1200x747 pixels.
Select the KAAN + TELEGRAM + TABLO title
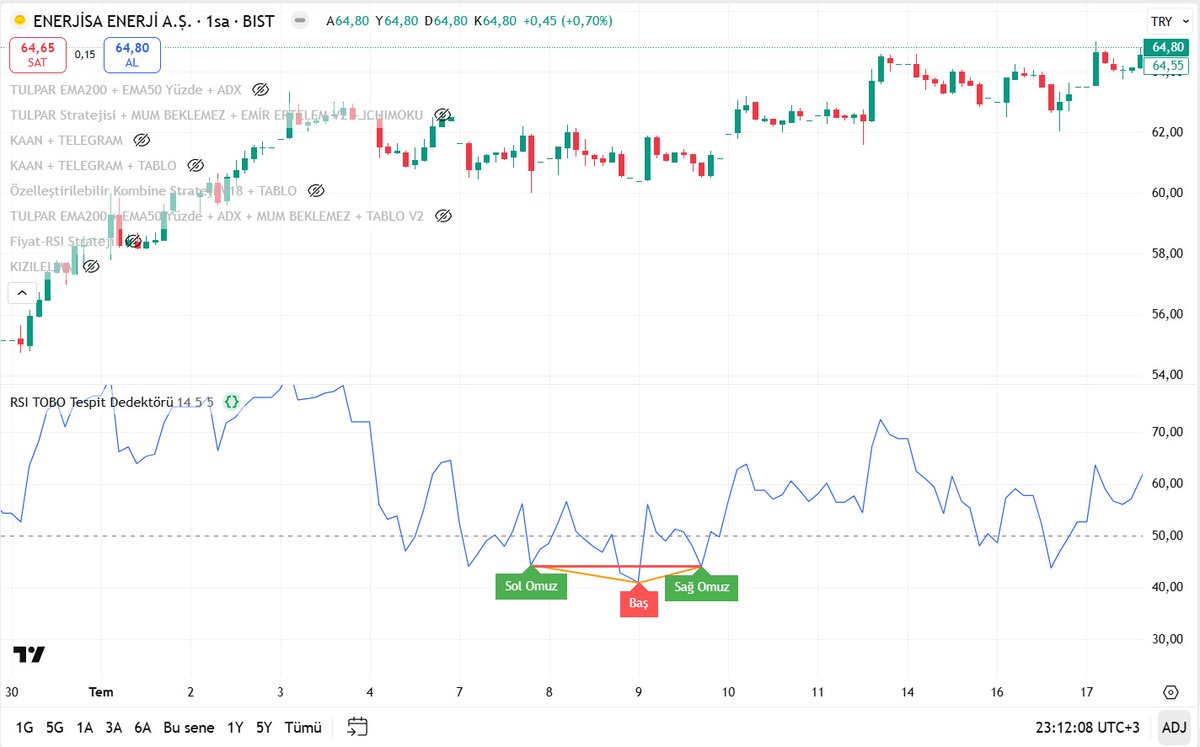(x=93, y=165)
